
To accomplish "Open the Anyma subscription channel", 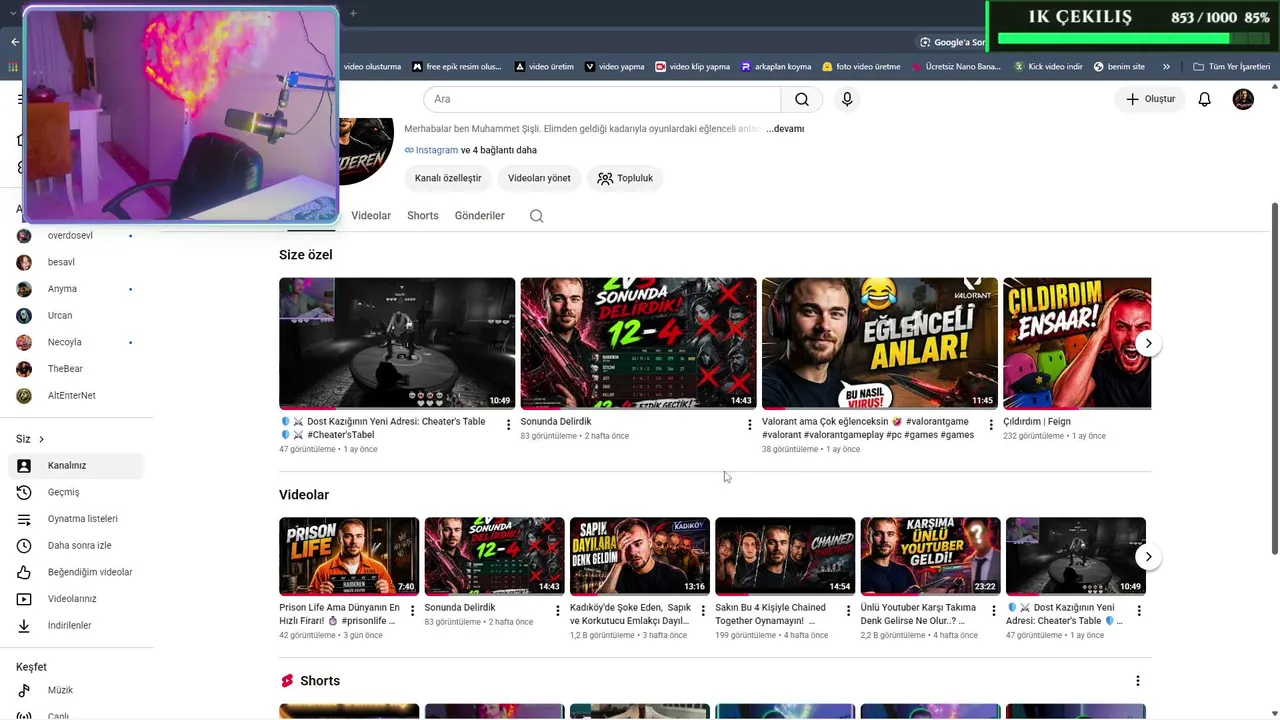I will [77, 289].
